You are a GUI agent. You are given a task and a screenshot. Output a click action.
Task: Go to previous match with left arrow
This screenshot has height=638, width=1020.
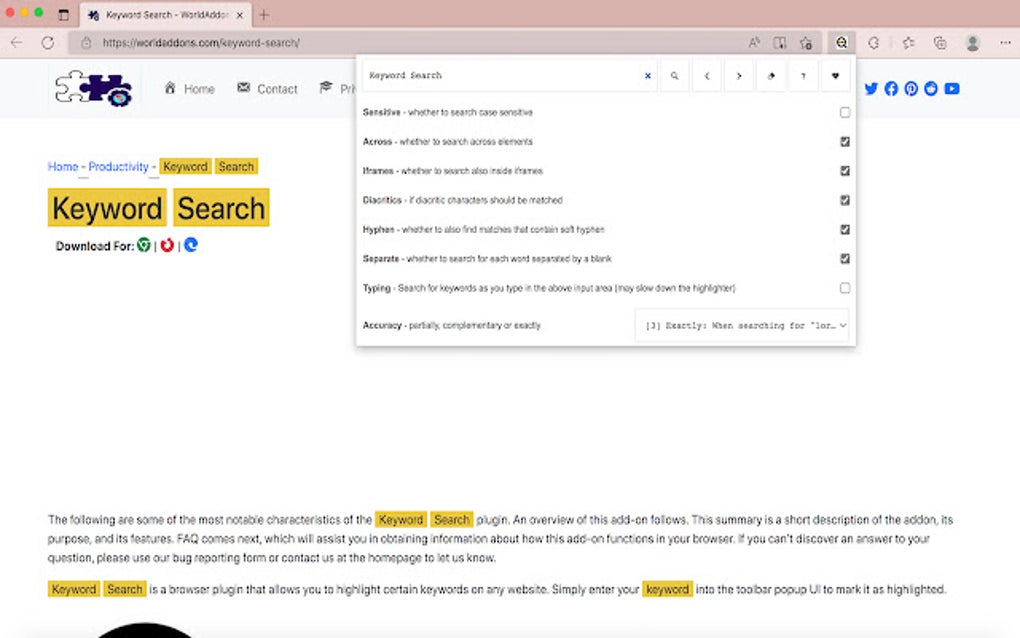tap(706, 75)
